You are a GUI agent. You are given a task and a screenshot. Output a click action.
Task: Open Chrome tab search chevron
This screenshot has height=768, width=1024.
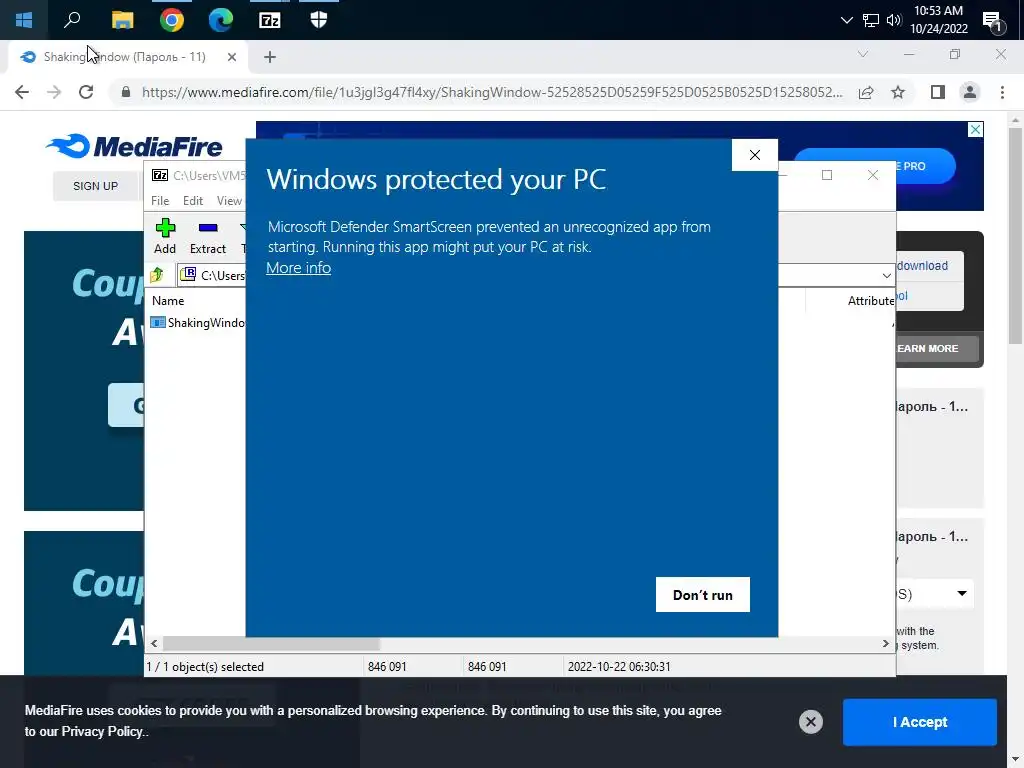[863, 54]
